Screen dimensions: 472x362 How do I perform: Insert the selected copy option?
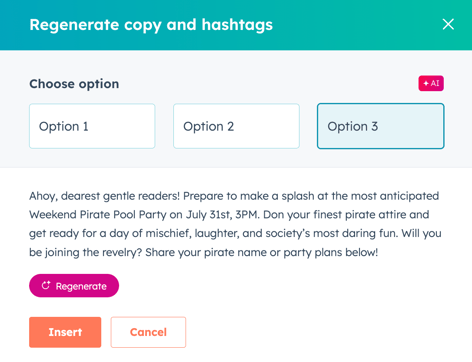65,332
